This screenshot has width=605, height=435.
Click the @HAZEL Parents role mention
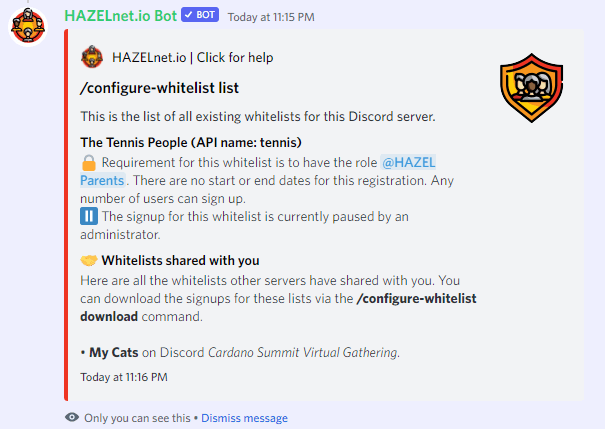coord(408,163)
